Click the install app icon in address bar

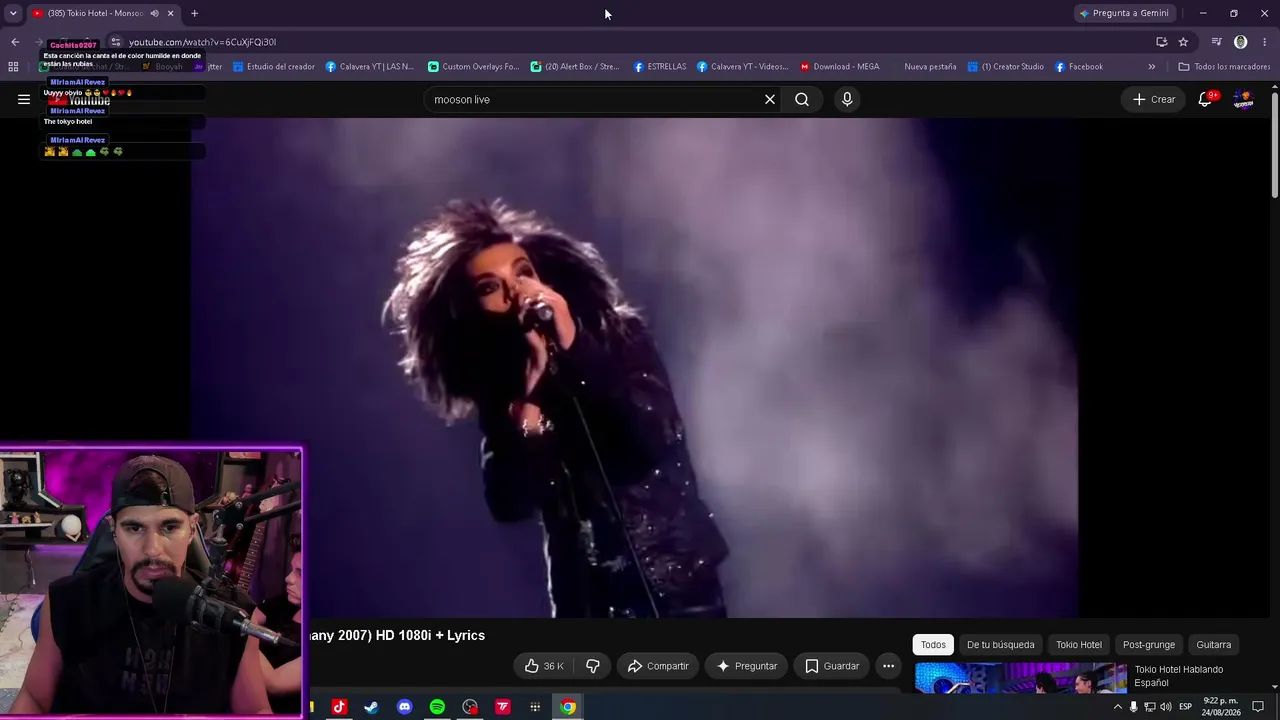point(1162,42)
